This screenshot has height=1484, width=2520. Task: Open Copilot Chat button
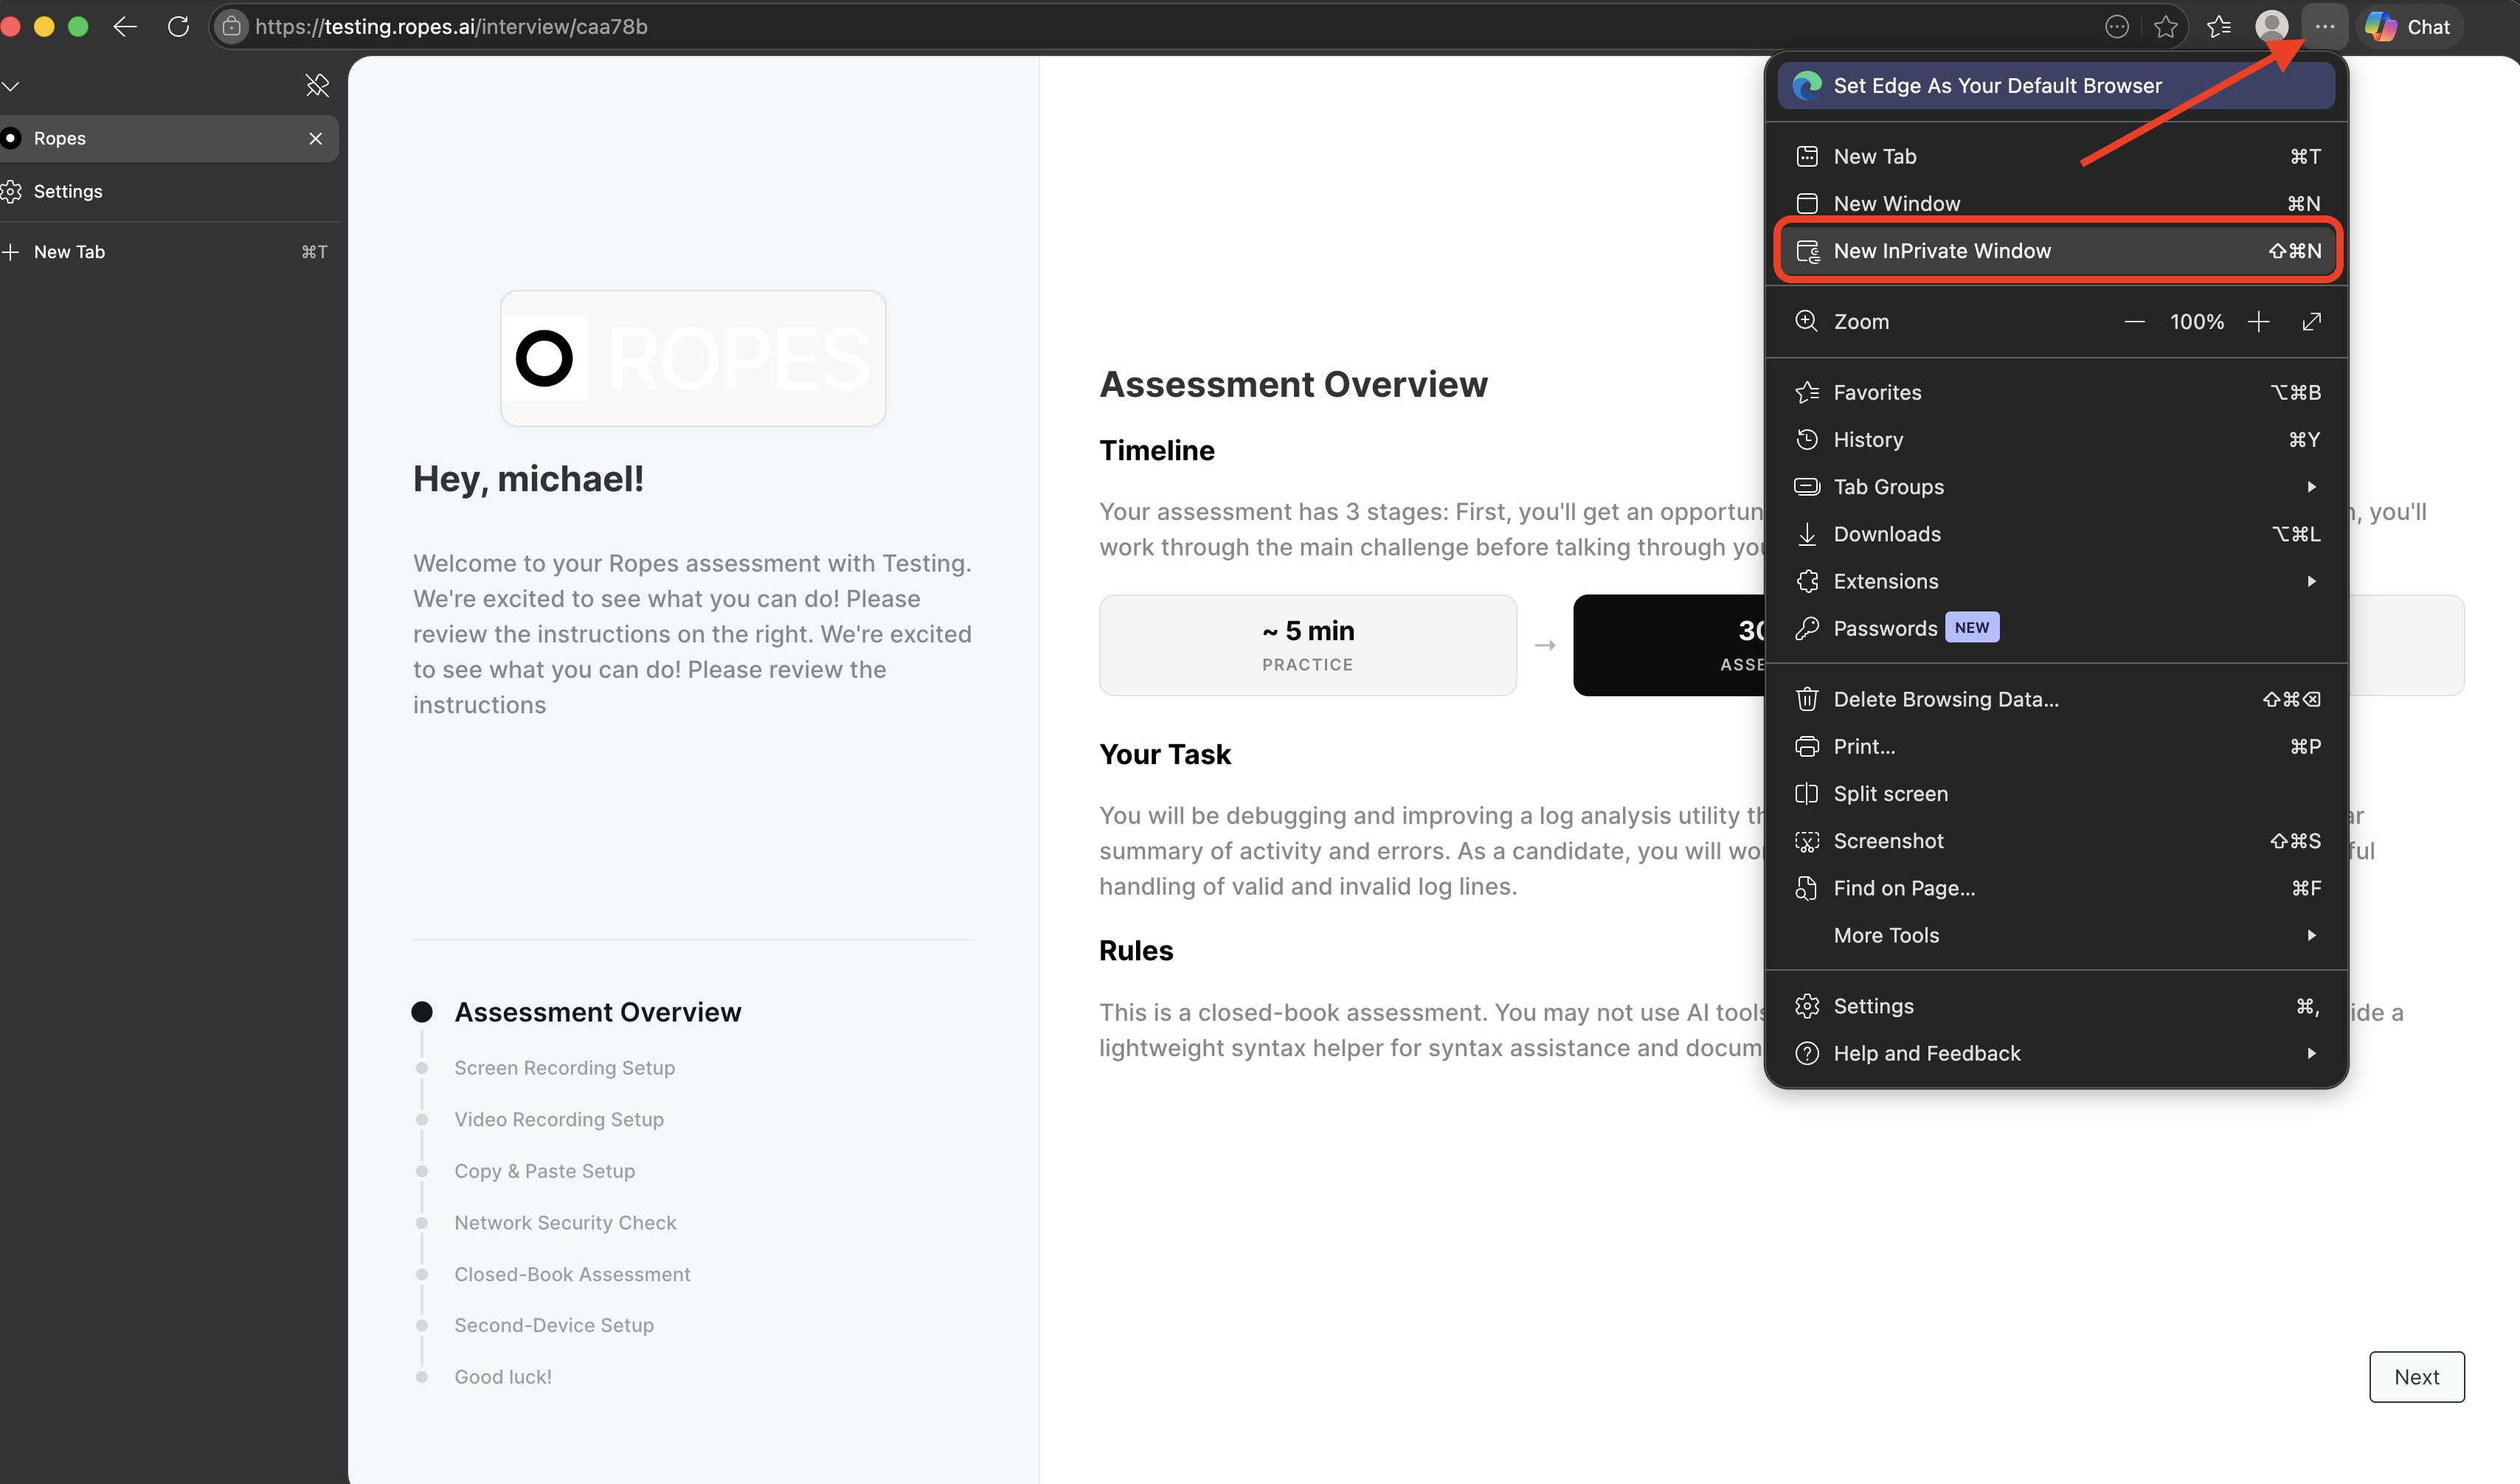point(2408,27)
